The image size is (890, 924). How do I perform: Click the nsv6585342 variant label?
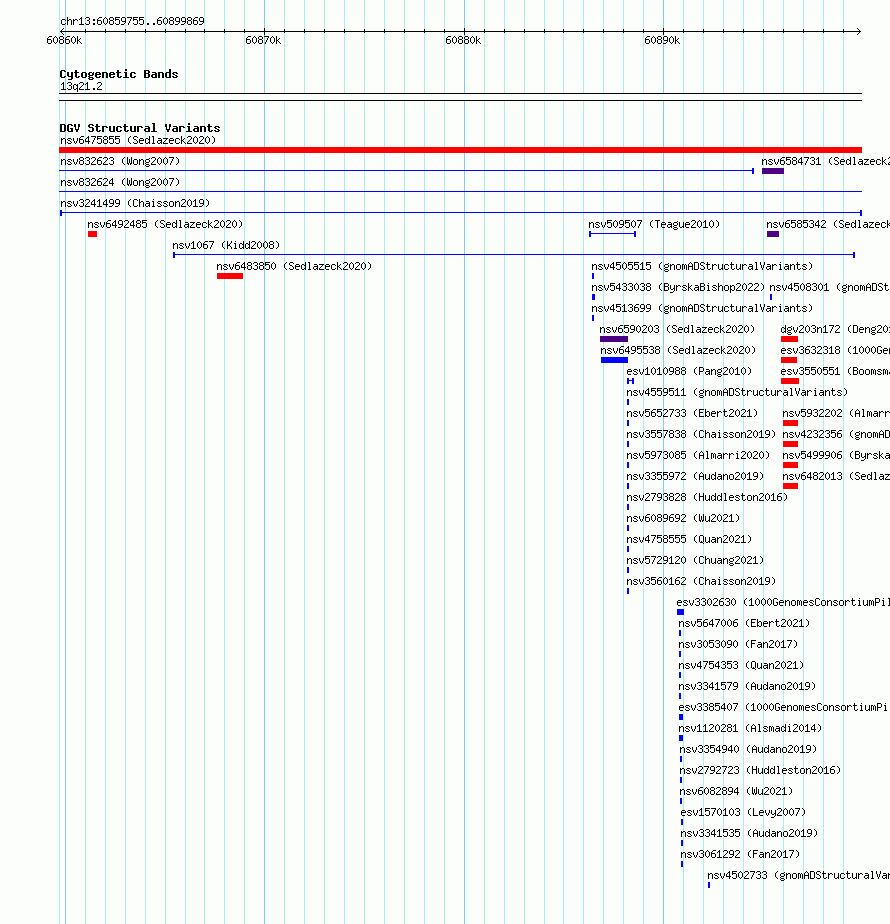(x=828, y=225)
